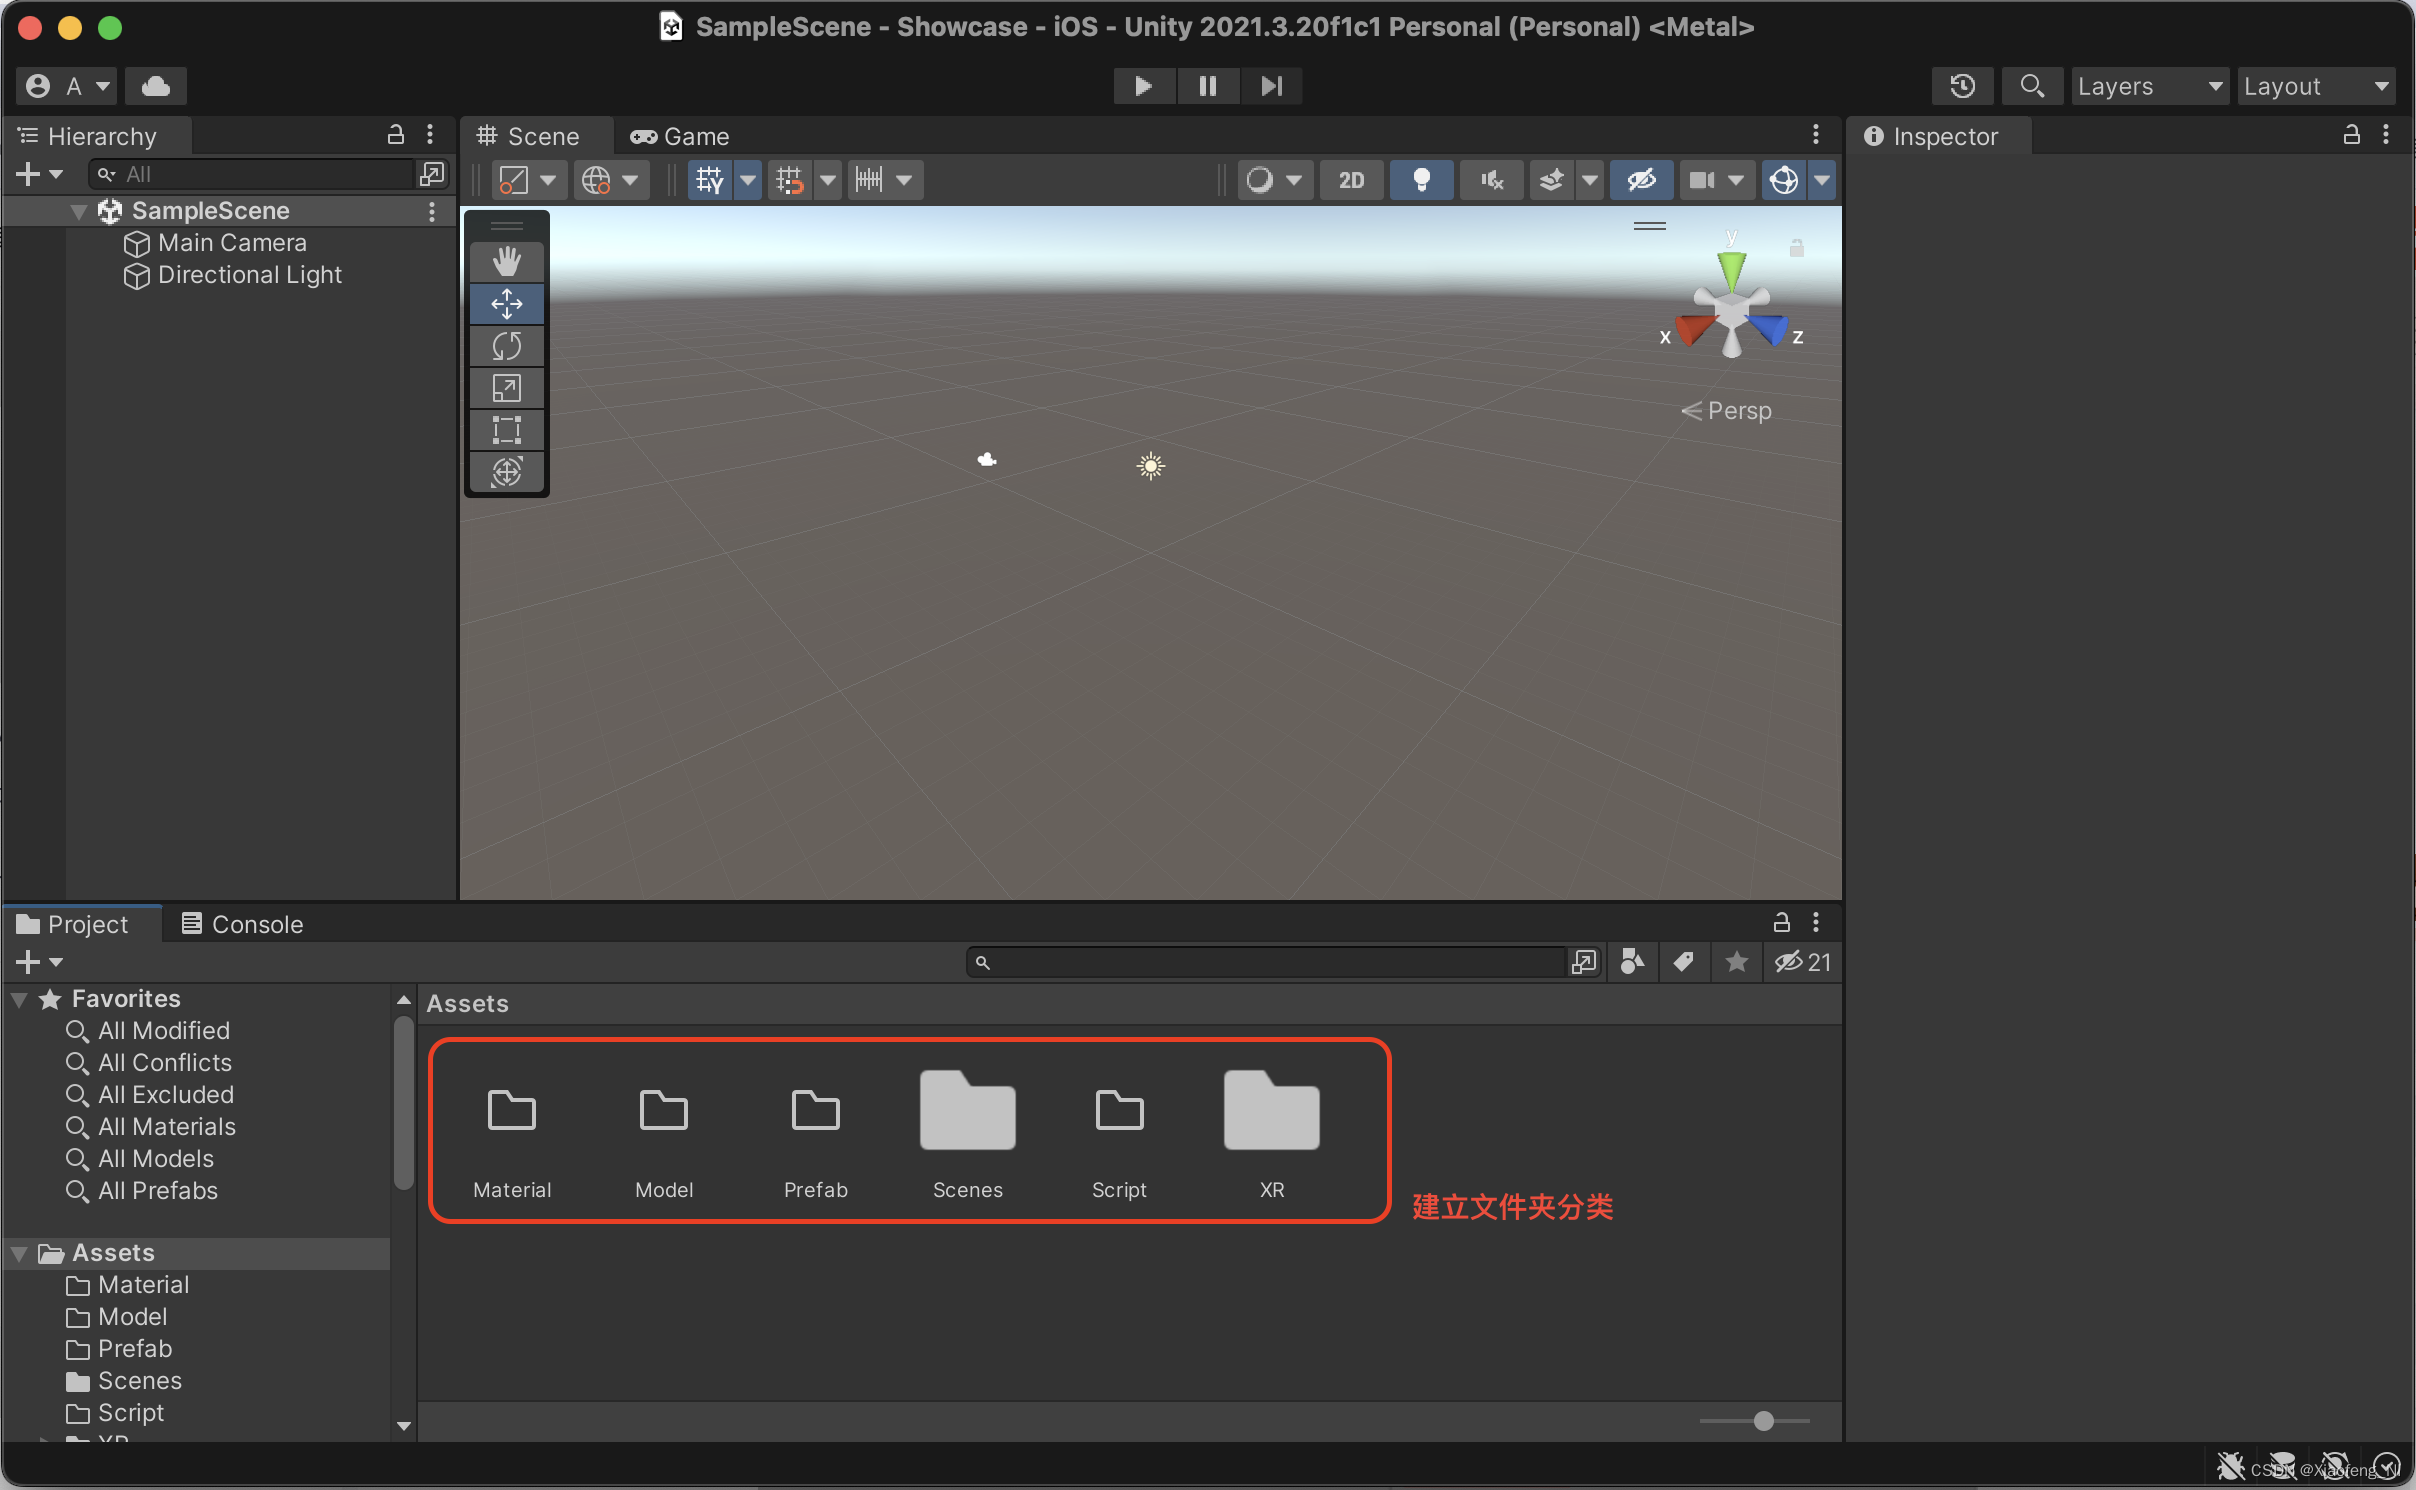Click the Project search field
The image size is (2416, 1490).
point(1270,962)
